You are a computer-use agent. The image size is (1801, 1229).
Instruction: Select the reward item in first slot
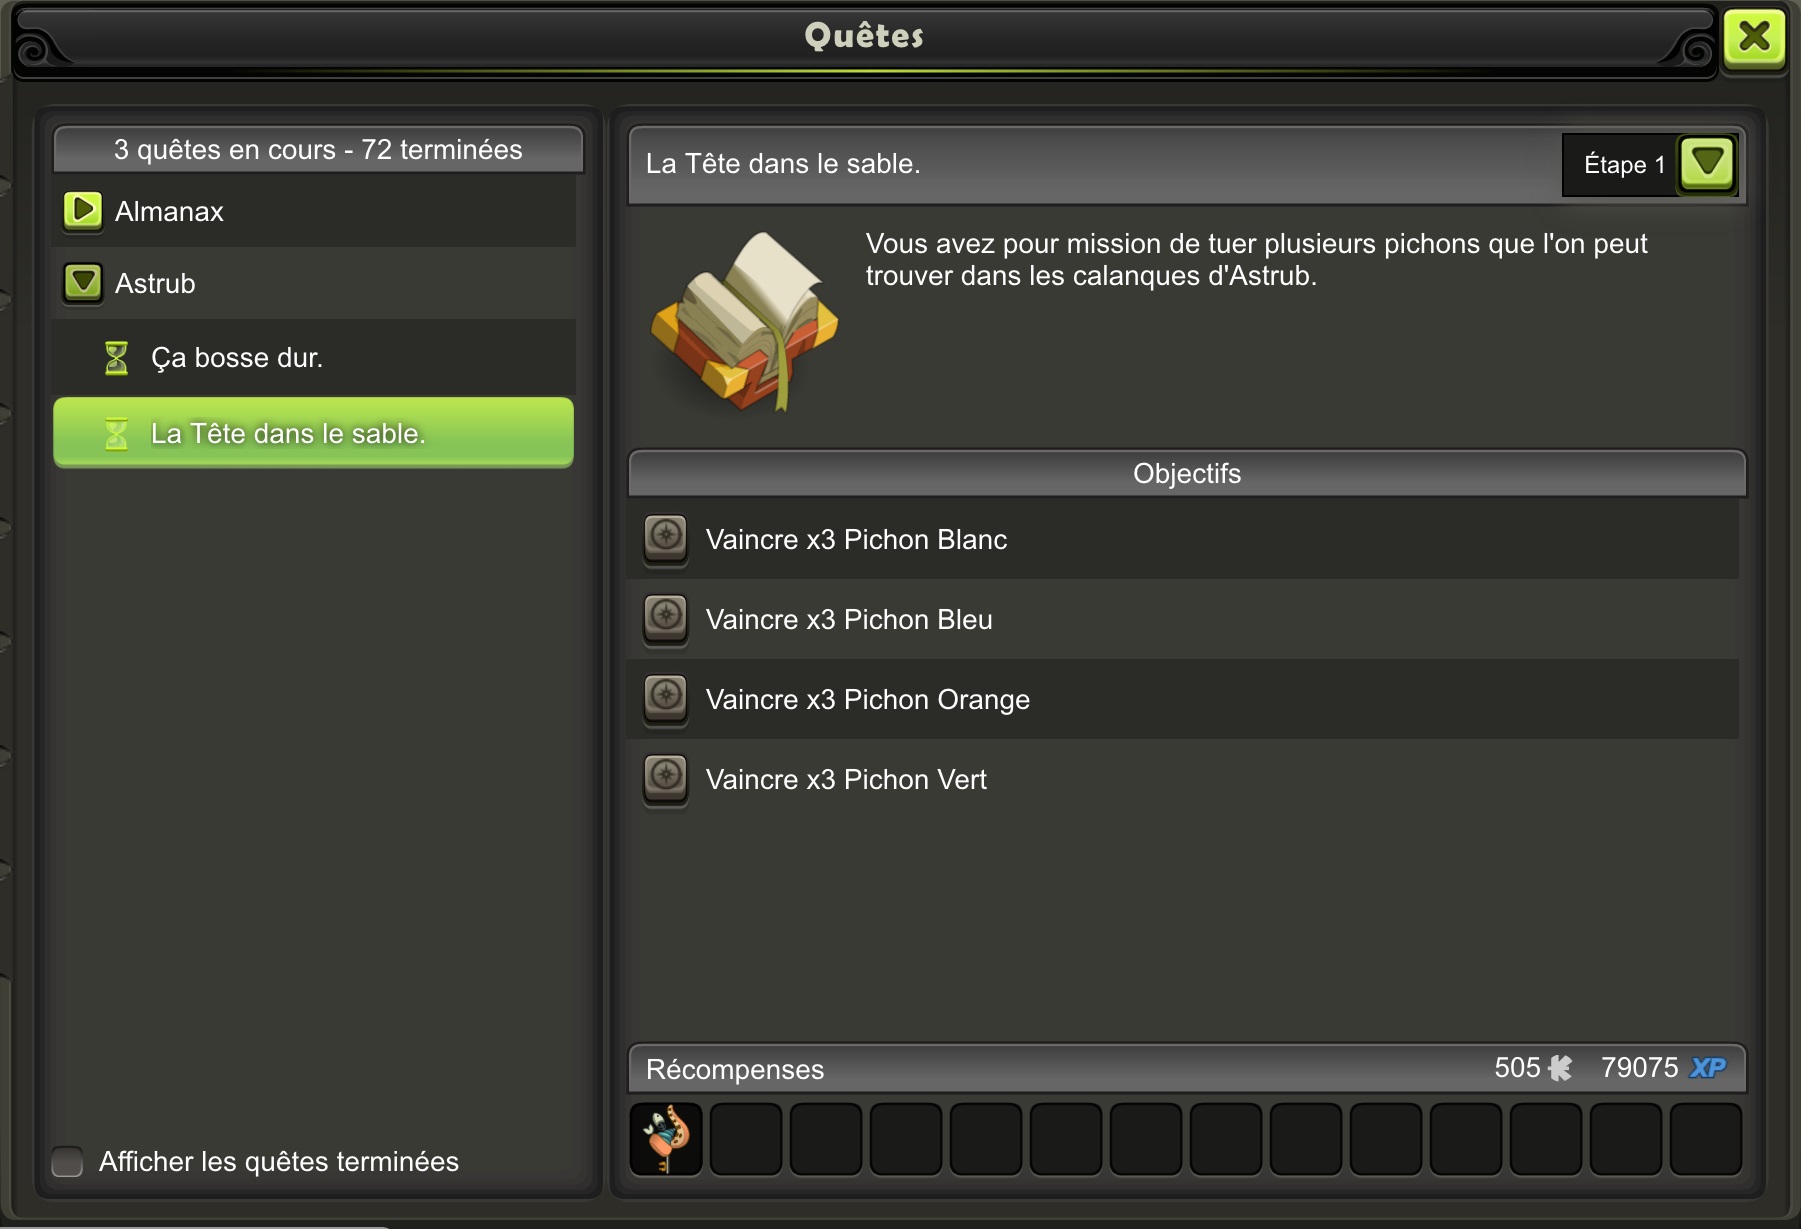pyautogui.click(x=666, y=1139)
